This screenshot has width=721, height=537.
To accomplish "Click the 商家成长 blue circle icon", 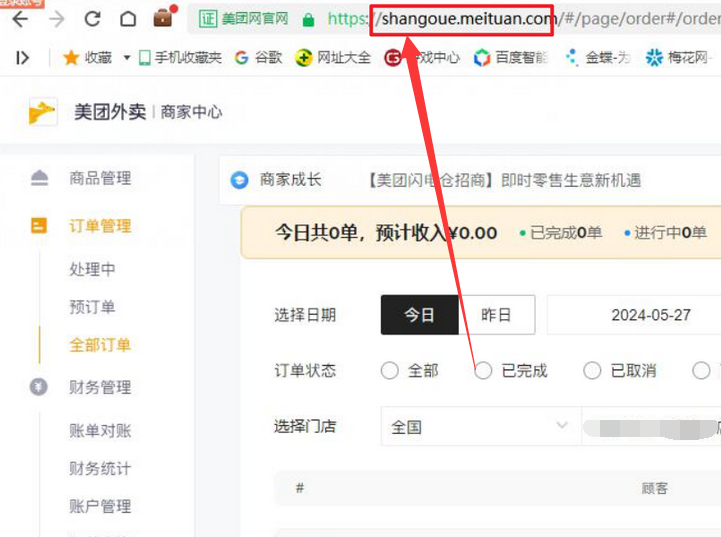I will click(x=239, y=180).
